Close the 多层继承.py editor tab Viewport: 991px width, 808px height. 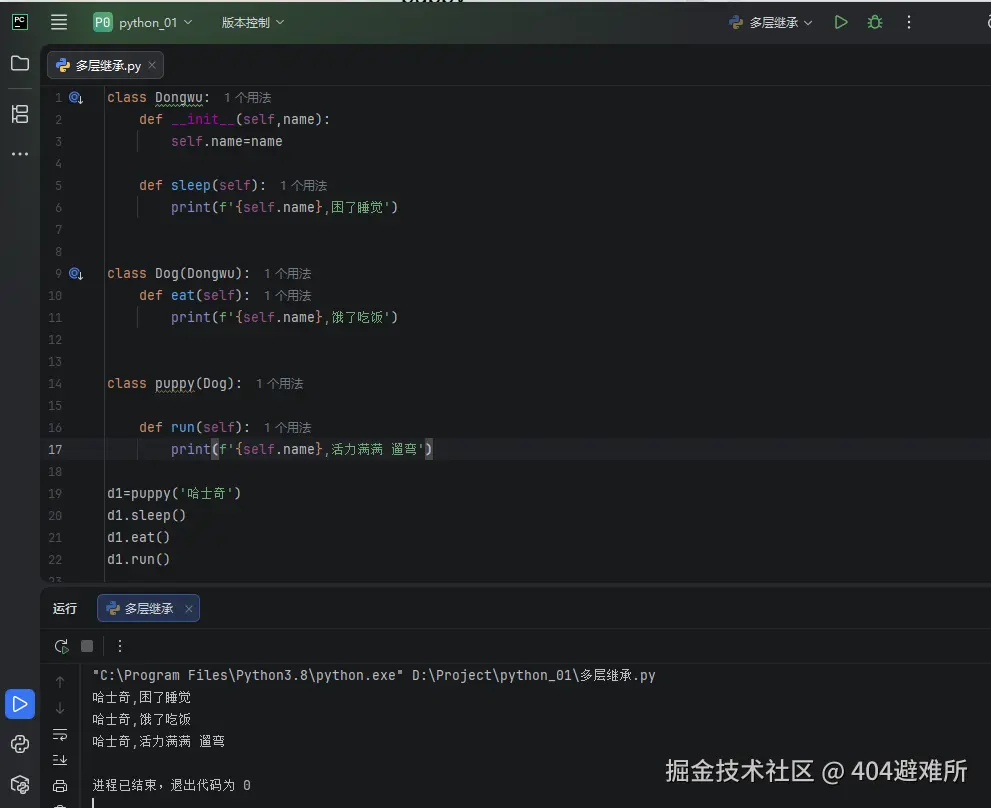pos(152,65)
